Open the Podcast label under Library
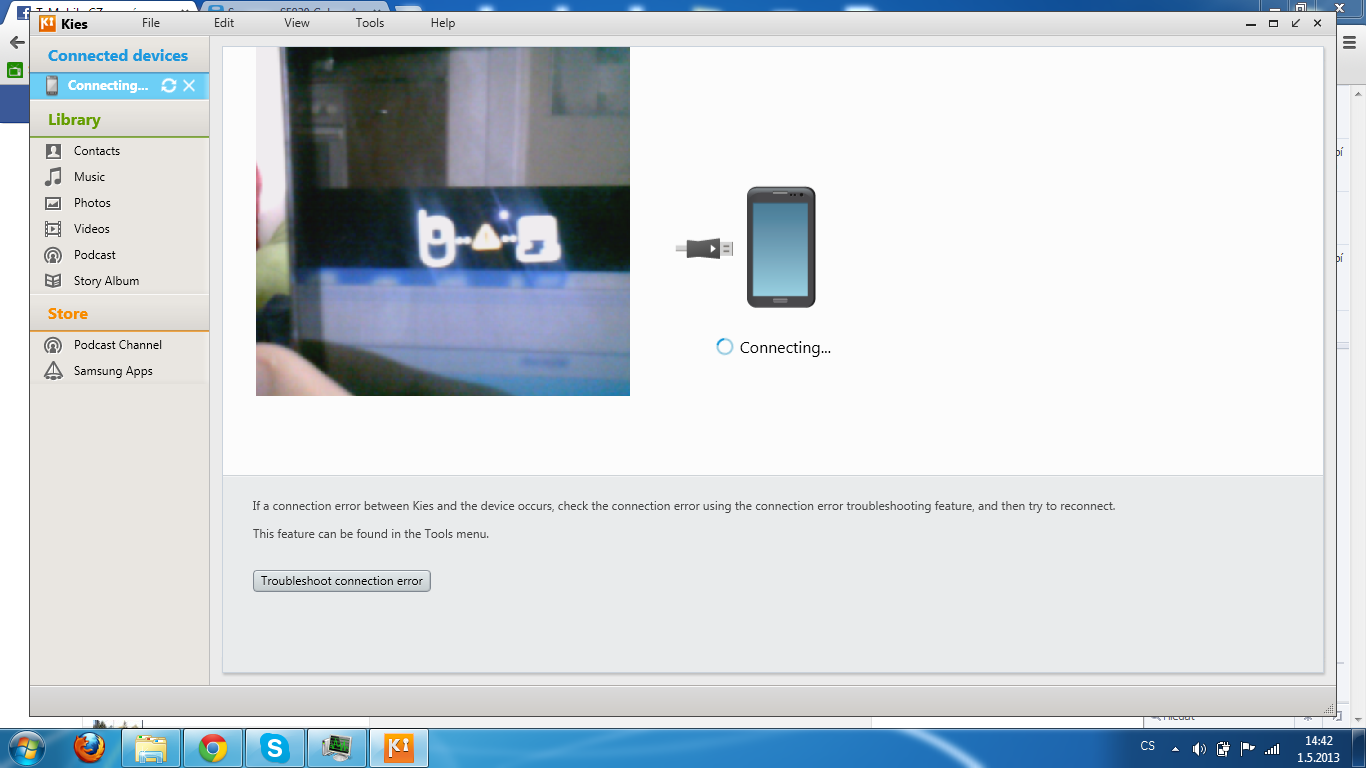This screenshot has height=768, width=1366. pyautogui.click(x=95, y=255)
